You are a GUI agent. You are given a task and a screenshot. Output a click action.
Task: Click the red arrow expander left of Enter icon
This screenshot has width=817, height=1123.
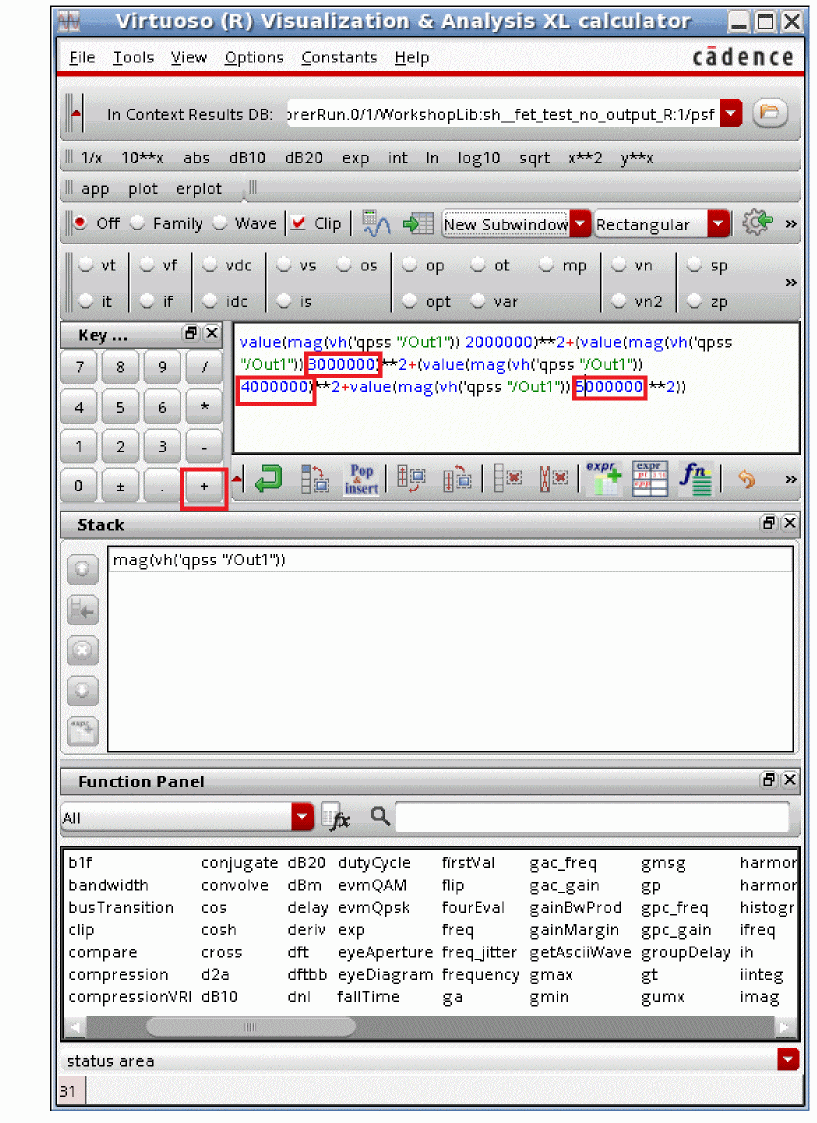237,478
